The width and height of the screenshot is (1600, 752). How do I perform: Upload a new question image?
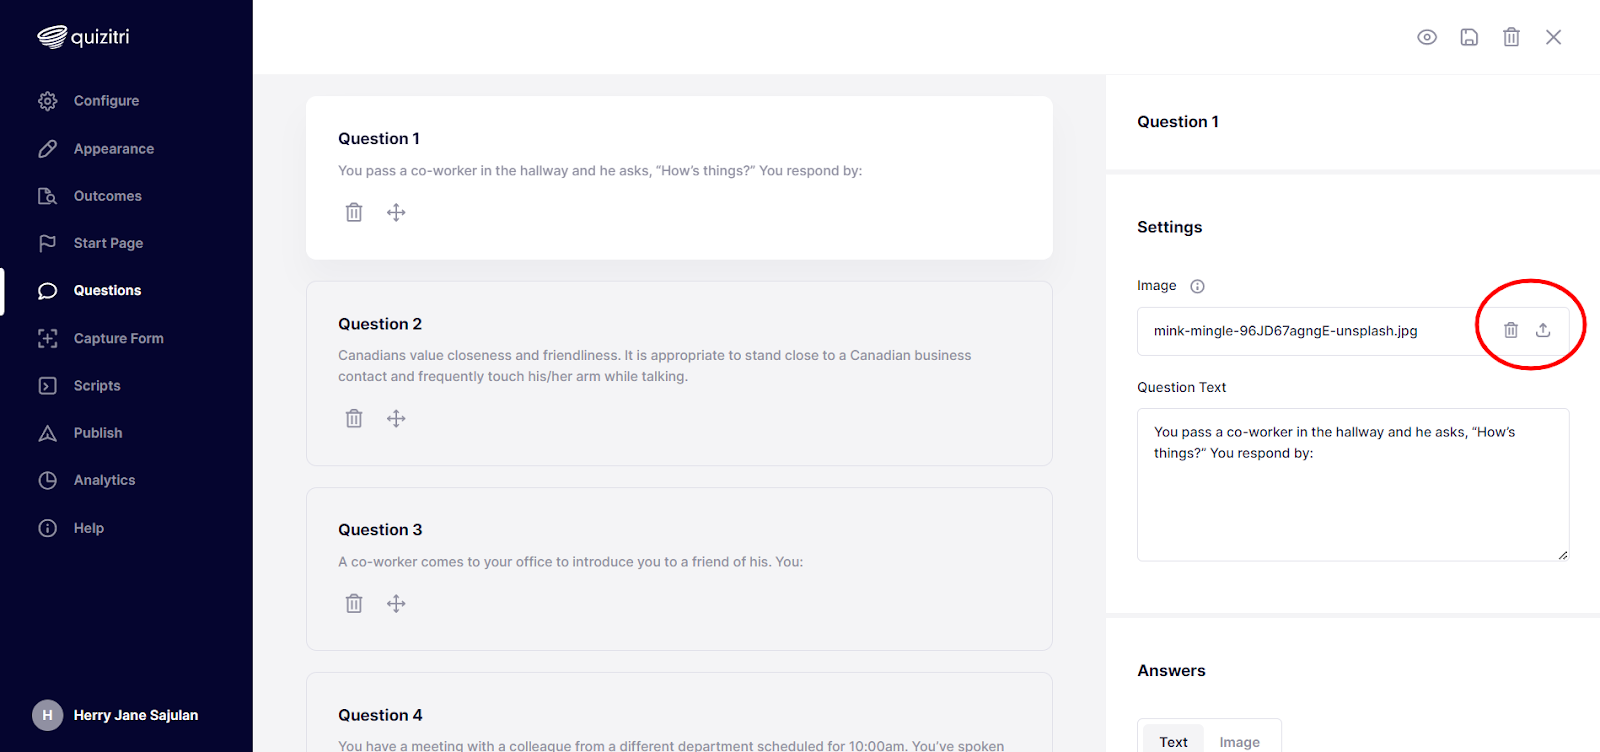pyautogui.click(x=1543, y=330)
